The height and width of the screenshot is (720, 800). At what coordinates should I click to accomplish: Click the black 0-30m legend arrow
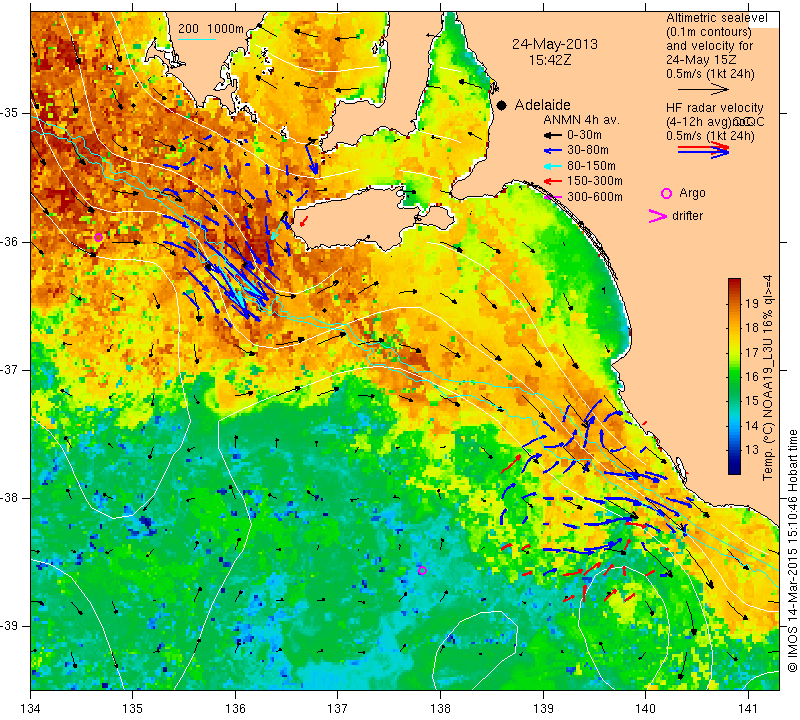(x=553, y=135)
